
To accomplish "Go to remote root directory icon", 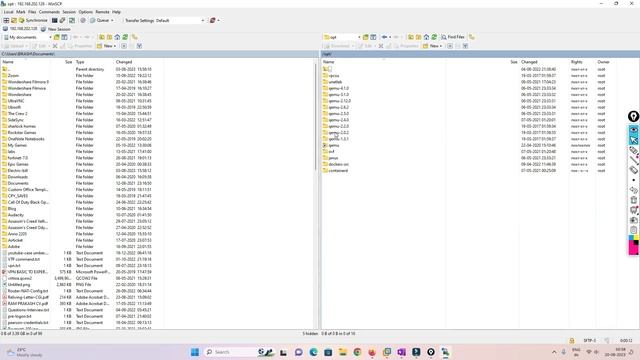I will pyautogui.click(x=418, y=37).
